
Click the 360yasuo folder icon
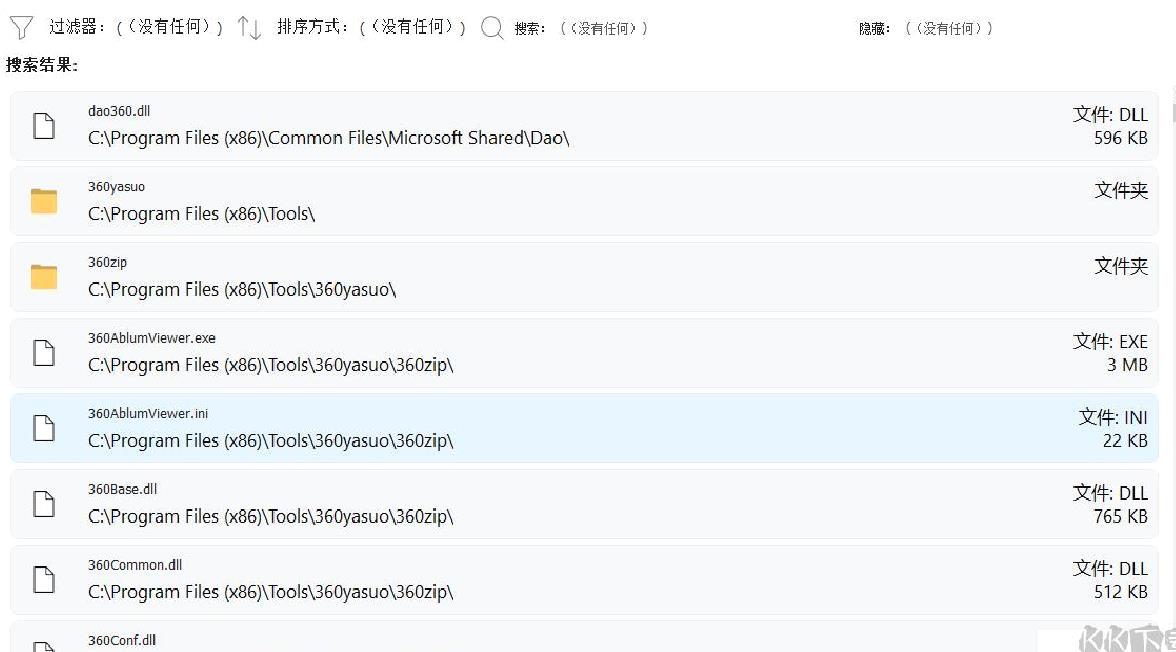pyautogui.click(x=44, y=201)
